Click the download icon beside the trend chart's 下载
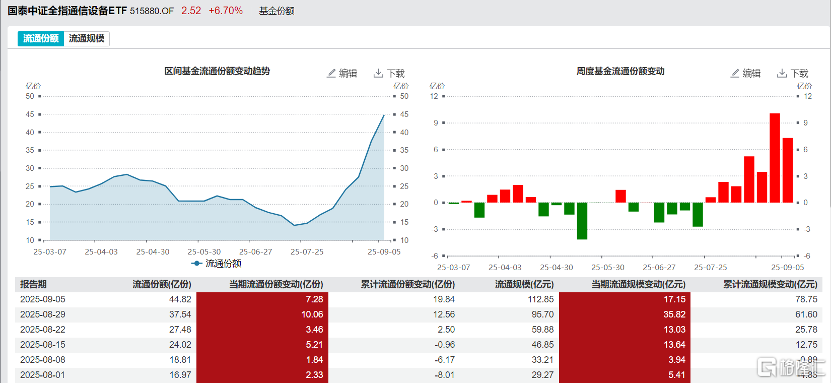Image resolution: width=832 pixels, height=384 pixels. click(x=378, y=73)
